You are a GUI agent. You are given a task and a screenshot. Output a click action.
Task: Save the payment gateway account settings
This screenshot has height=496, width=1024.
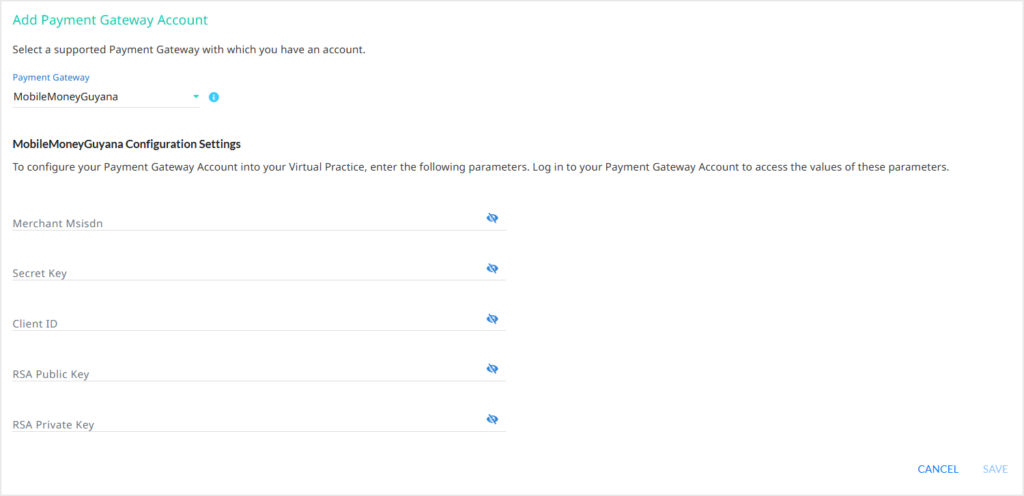995,469
